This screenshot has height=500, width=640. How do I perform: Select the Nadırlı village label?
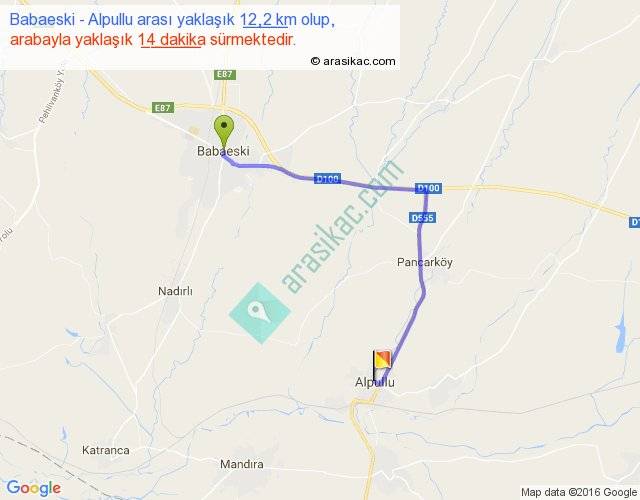[175, 291]
